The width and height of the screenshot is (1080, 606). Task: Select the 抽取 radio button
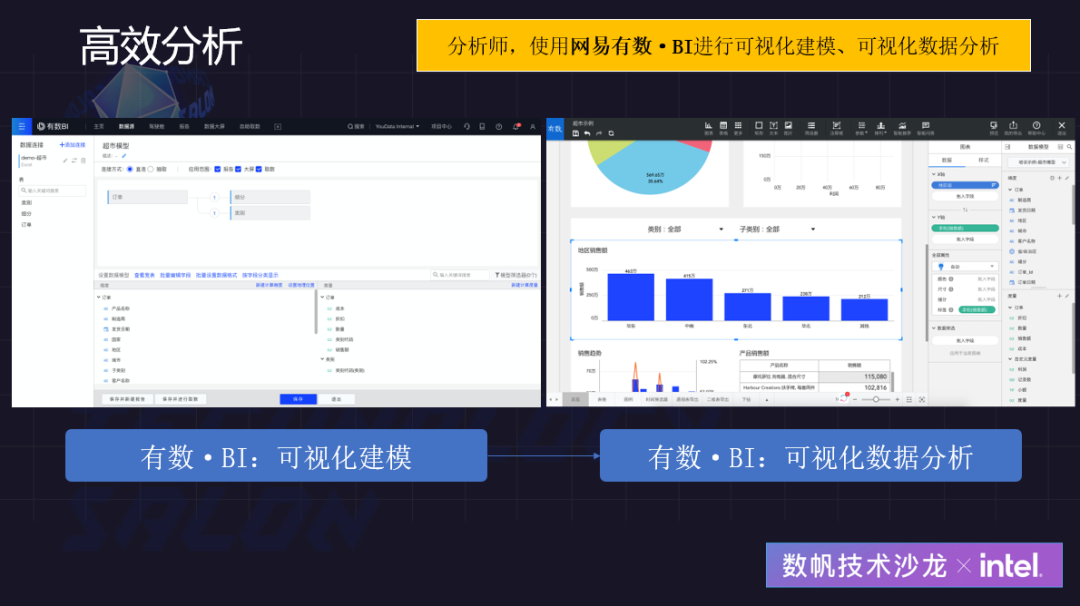tap(151, 169)
